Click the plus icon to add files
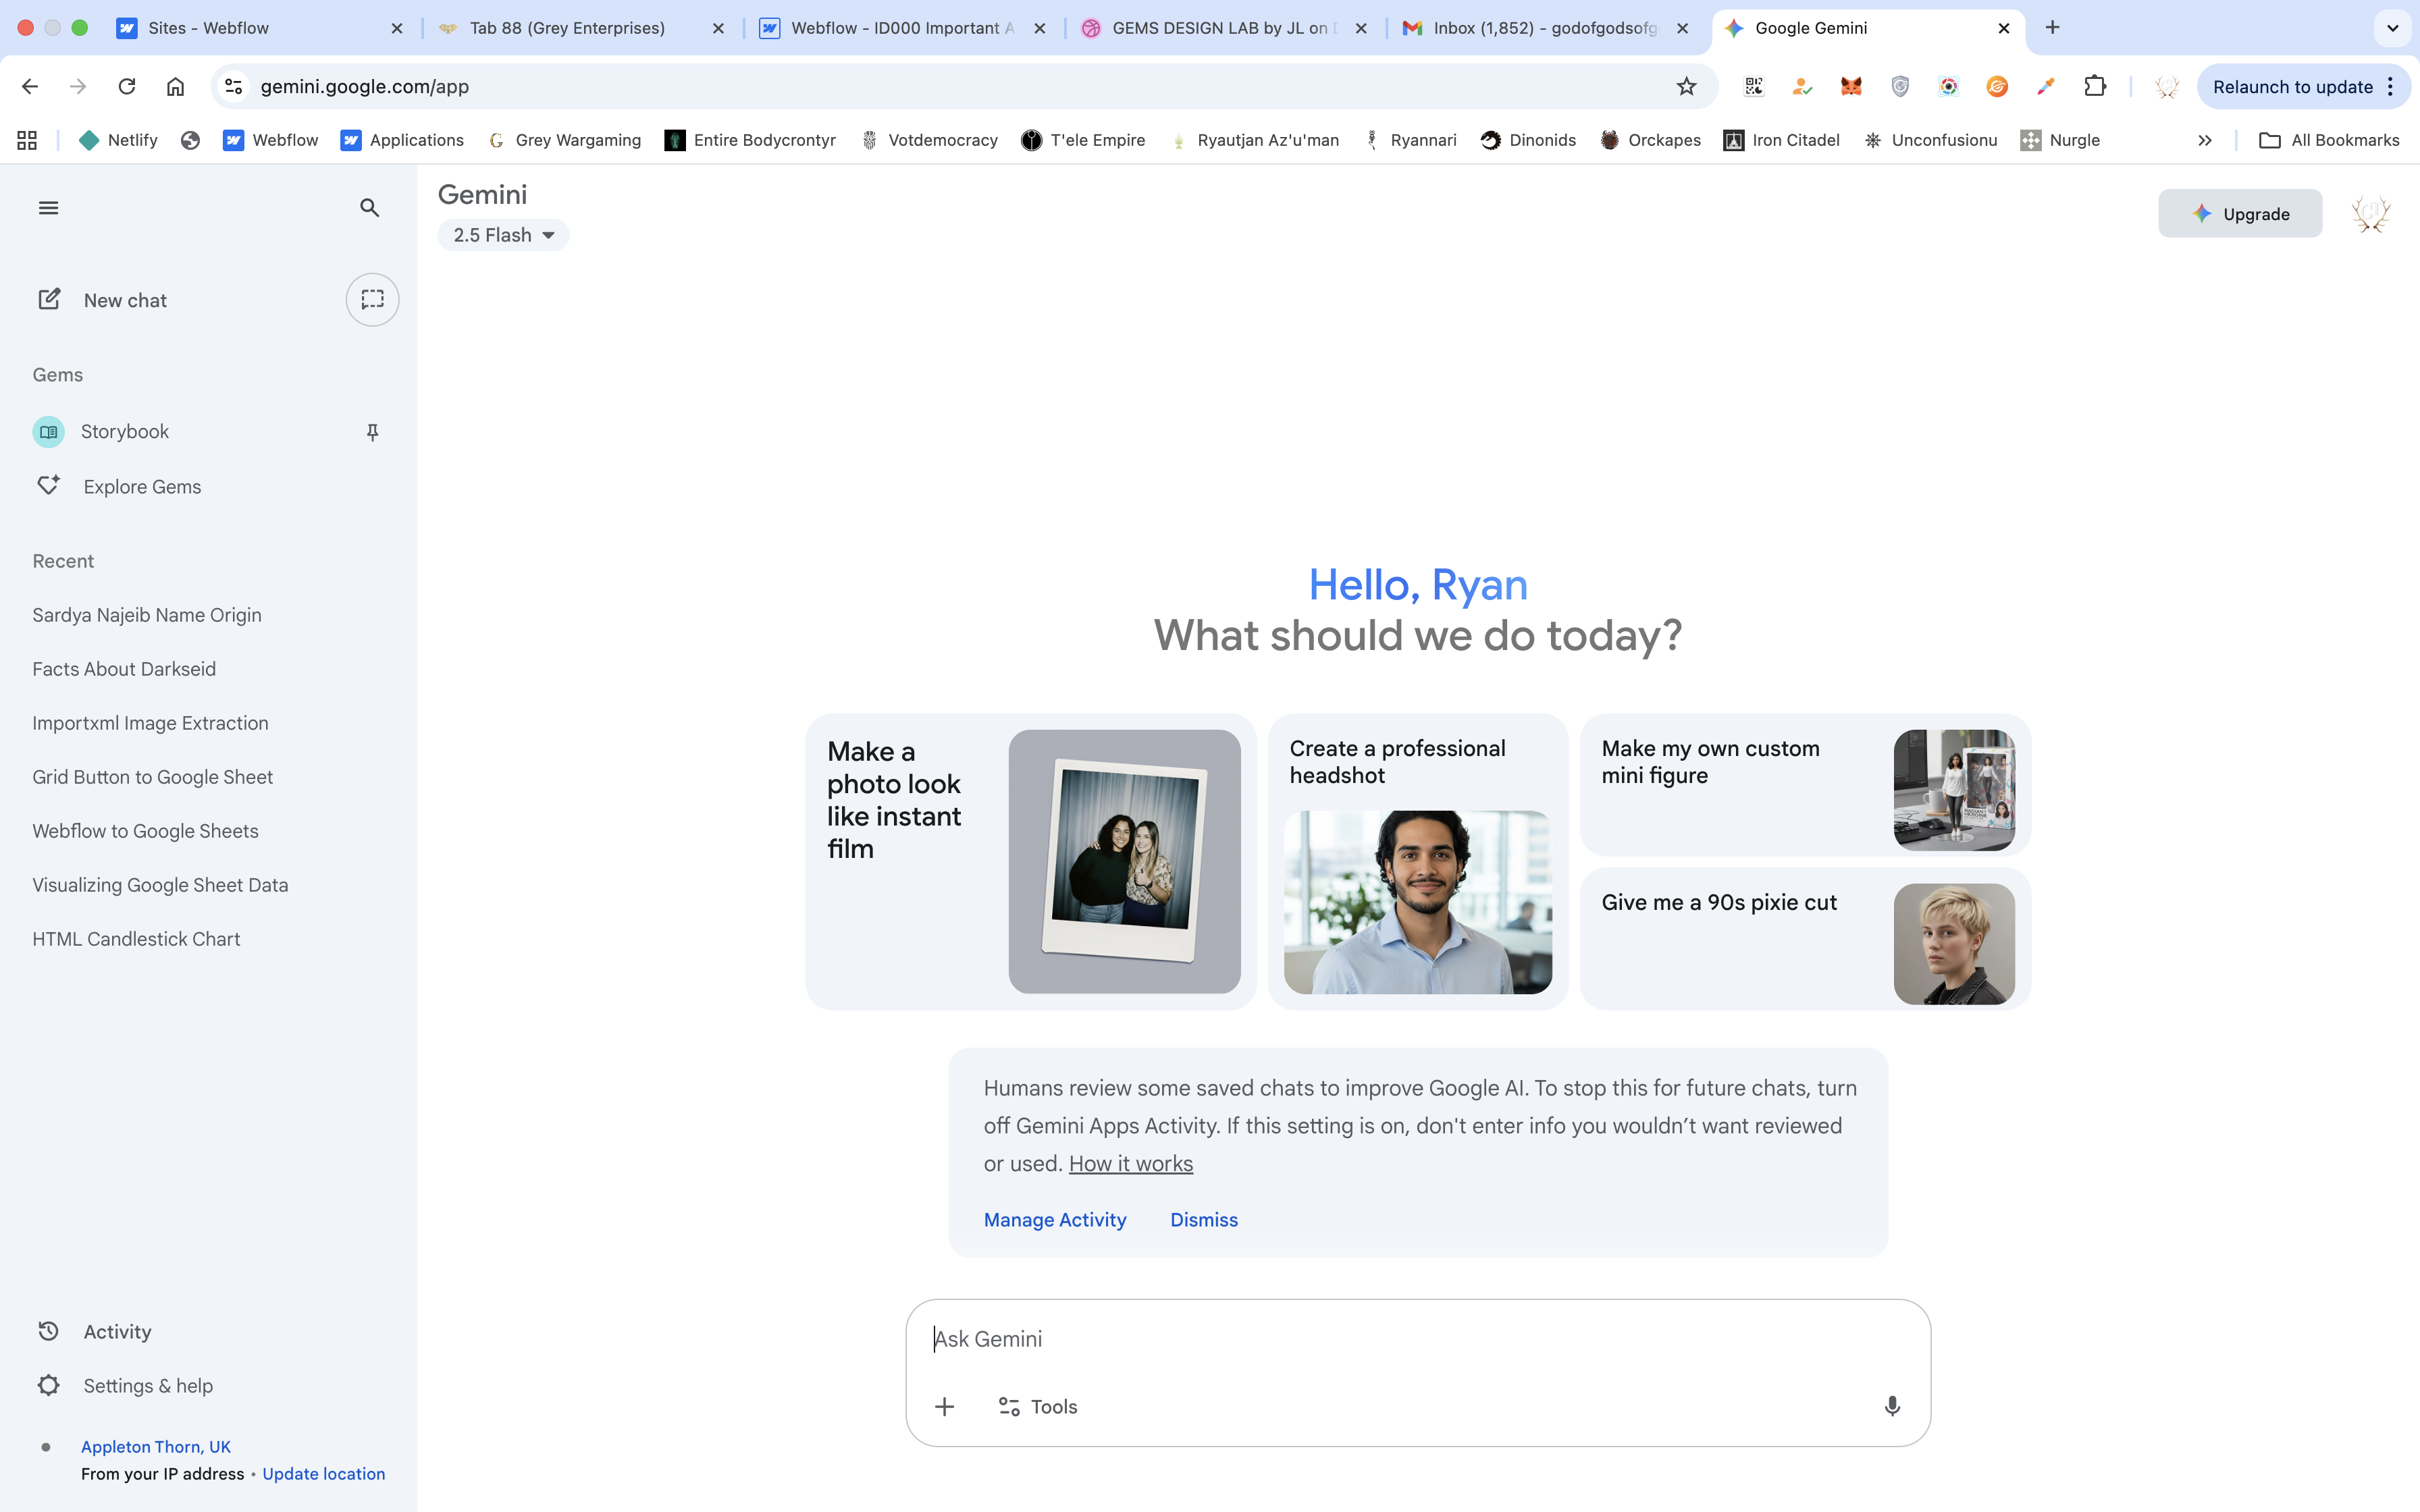2420x1512 pixels. coord(944,1407)
